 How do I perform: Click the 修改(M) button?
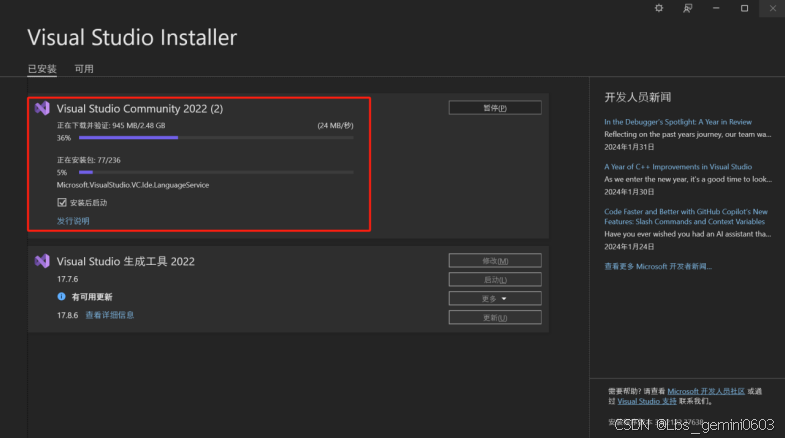[495, 261]
